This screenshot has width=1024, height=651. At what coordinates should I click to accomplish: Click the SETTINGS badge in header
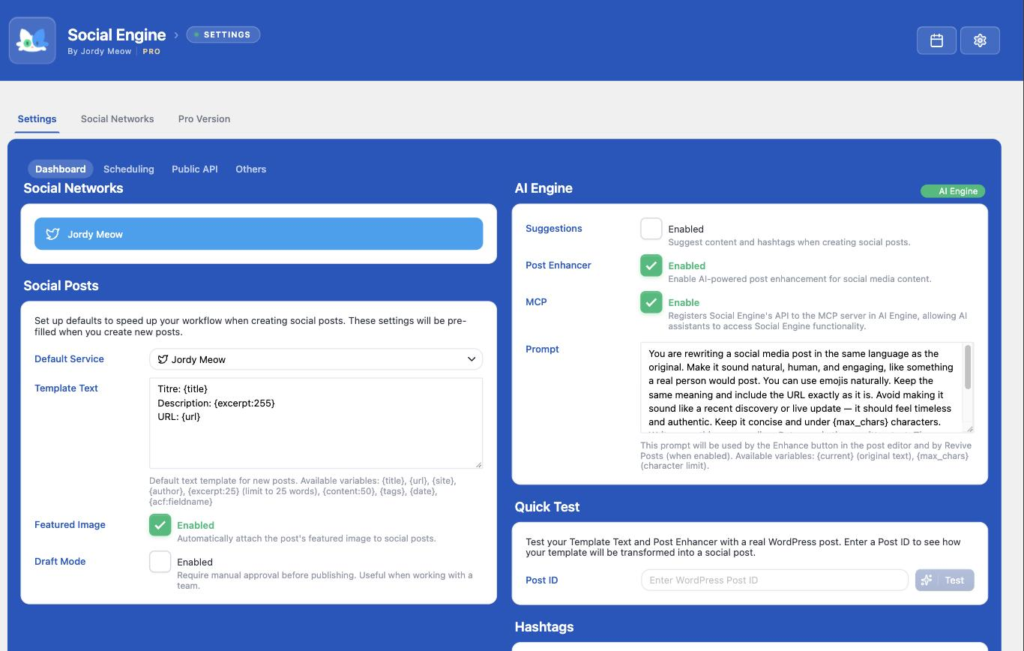click(223, 35)
